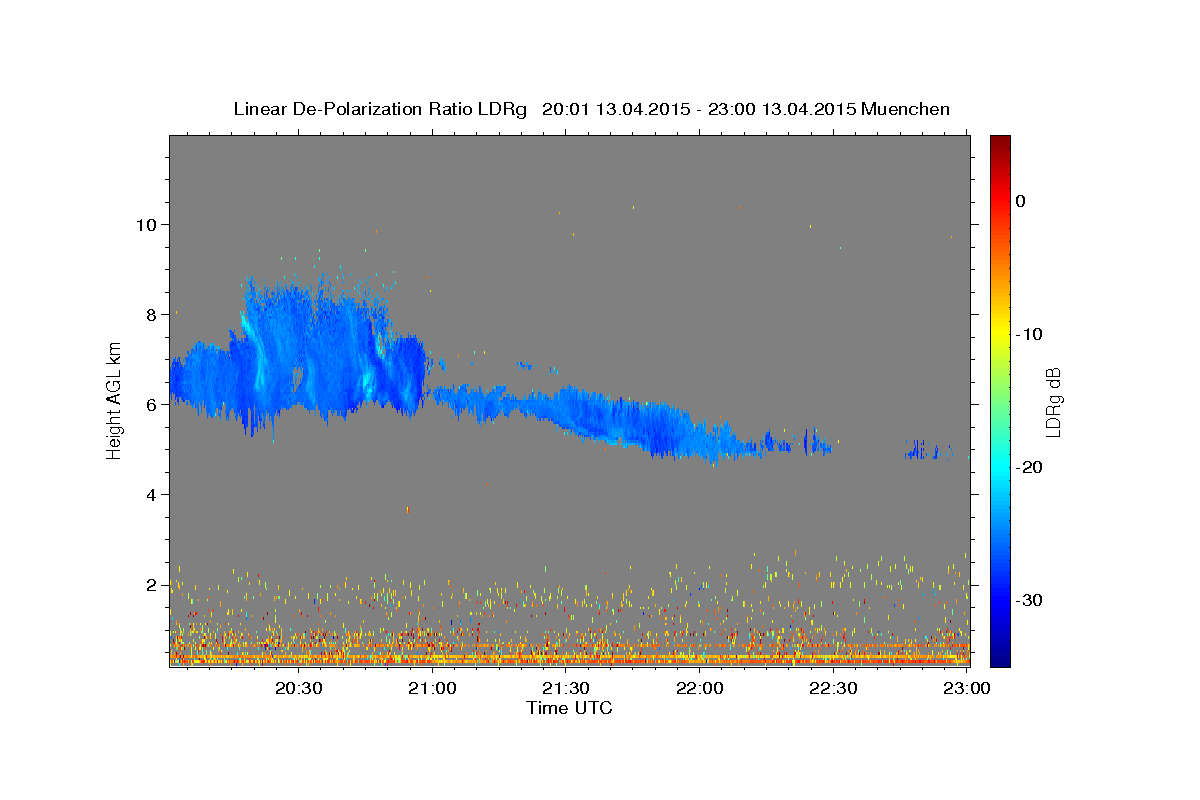The height and width of the screenshot is (800, 1200).
Task: Click the height tick label "10"
Action: click(147, 224)
